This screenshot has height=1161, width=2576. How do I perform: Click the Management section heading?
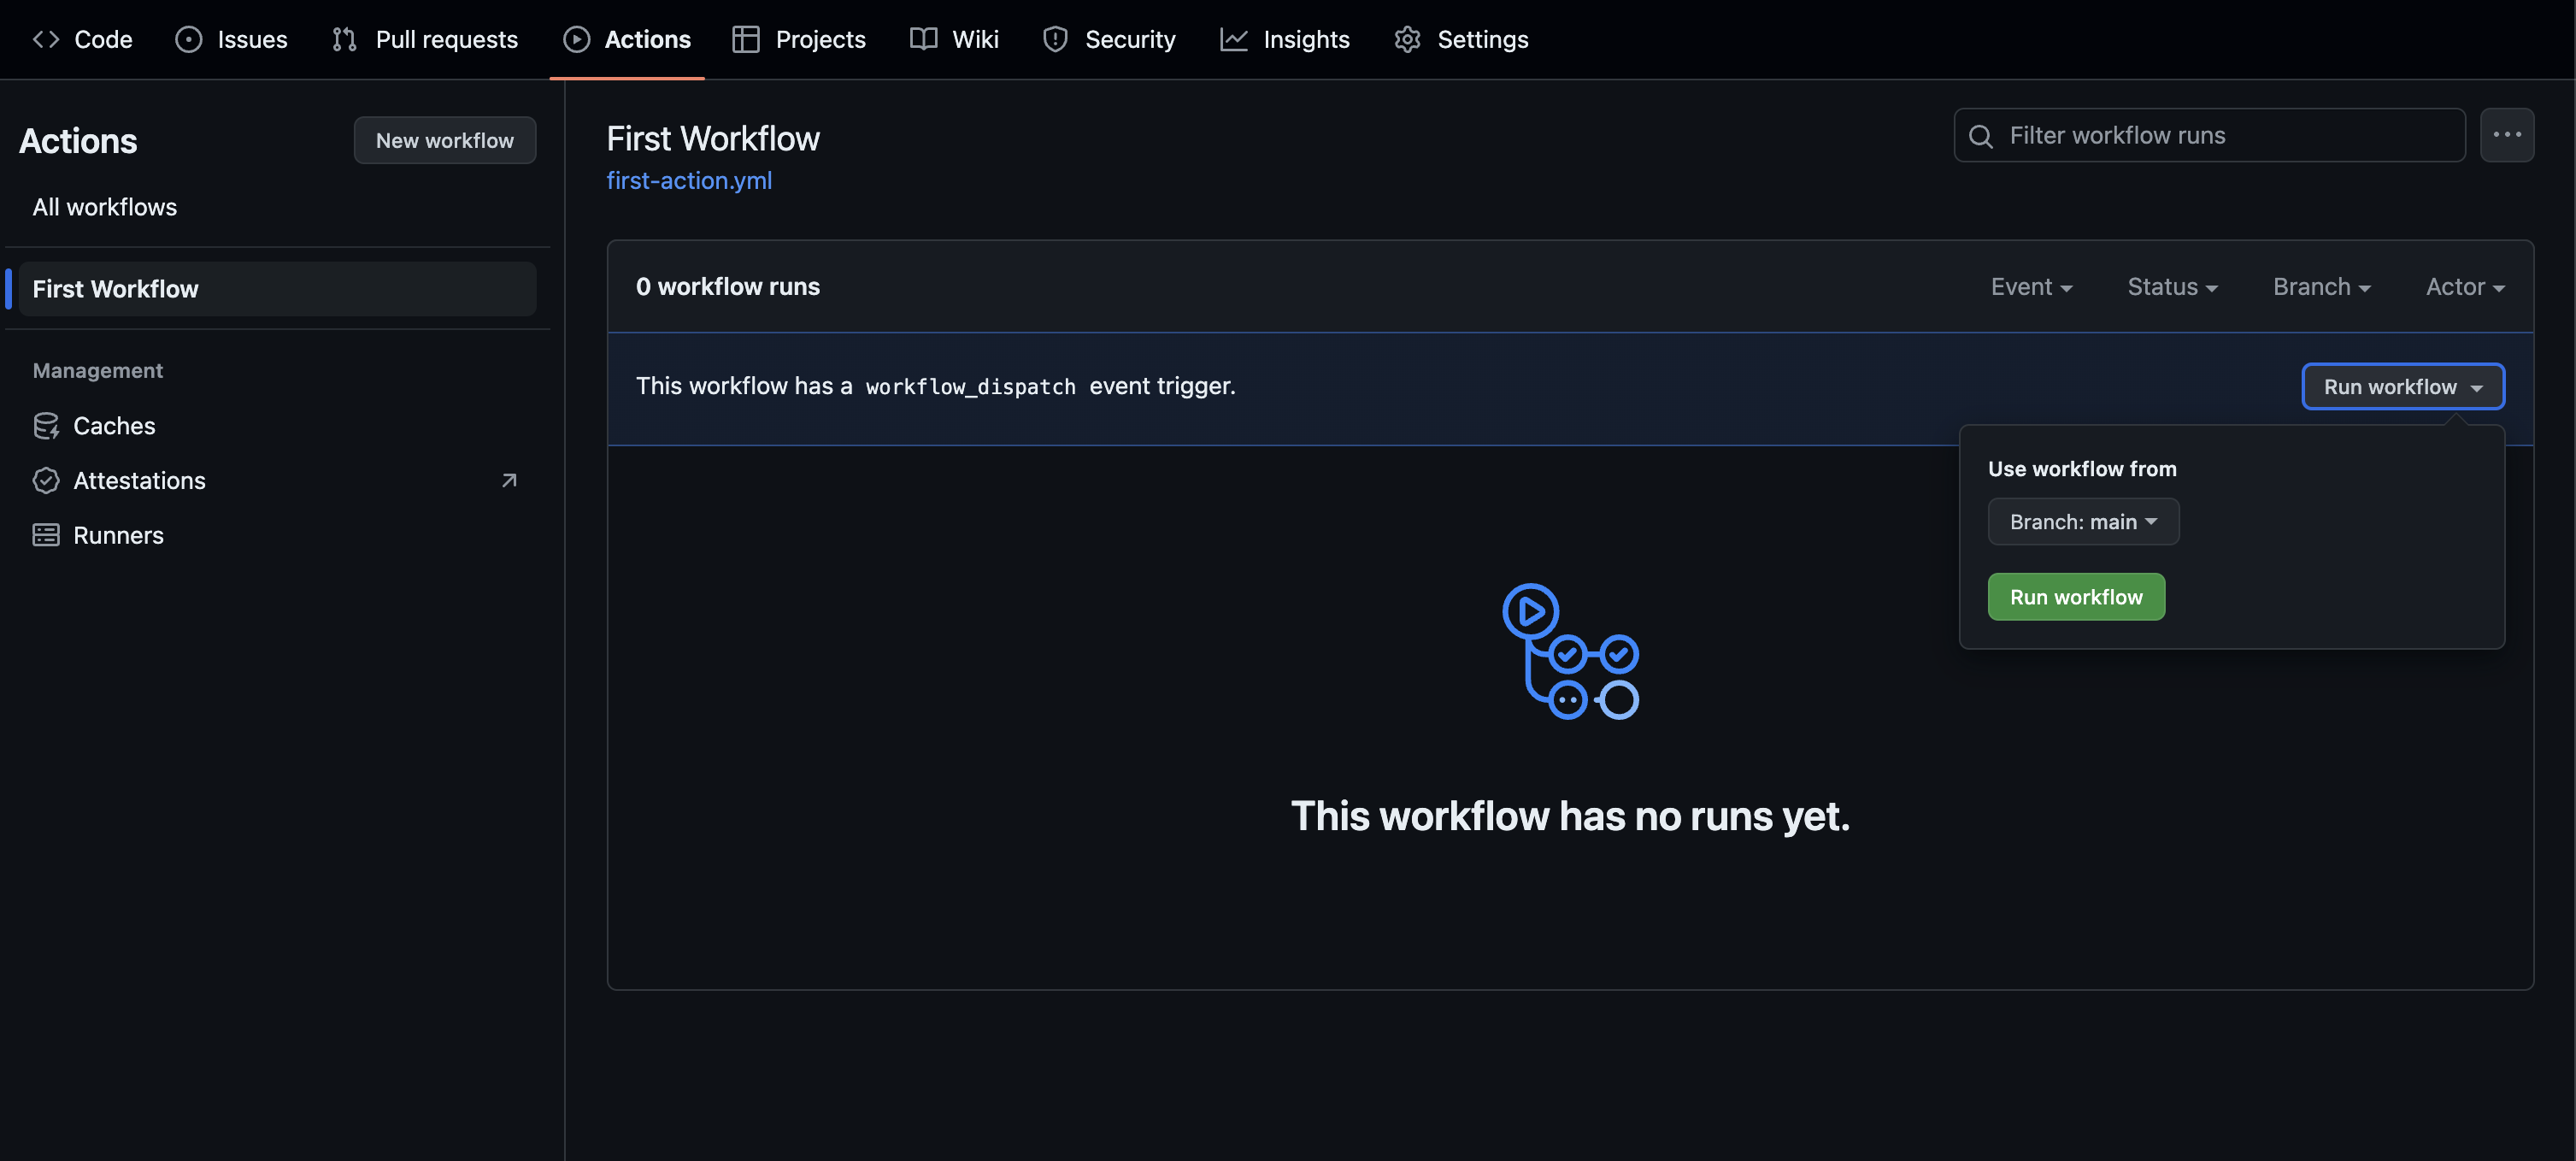[97, 371]
